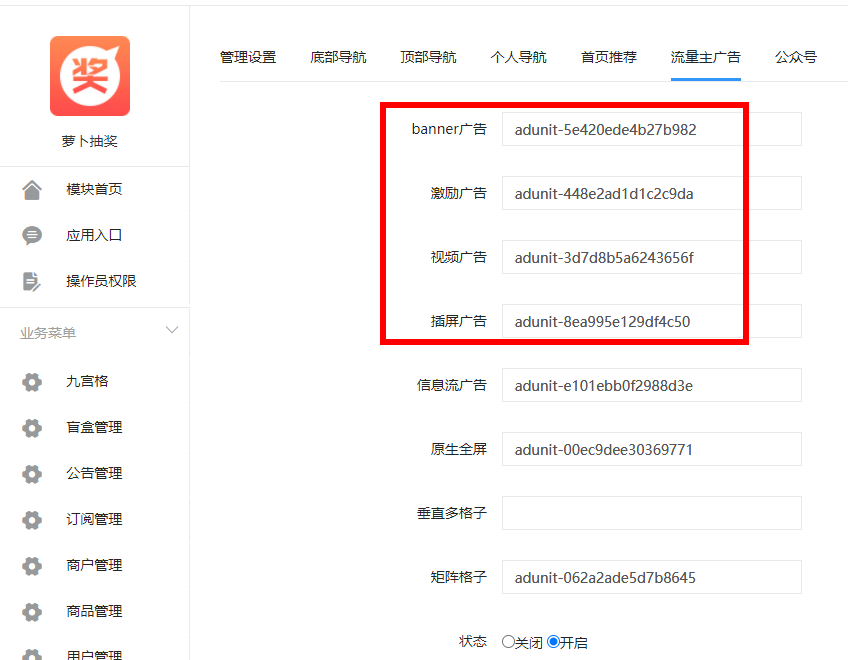The width and height of the screenshot is (848, 660).
Task: Focus the 原生全屏 input field
Action: tap(652, 449)
